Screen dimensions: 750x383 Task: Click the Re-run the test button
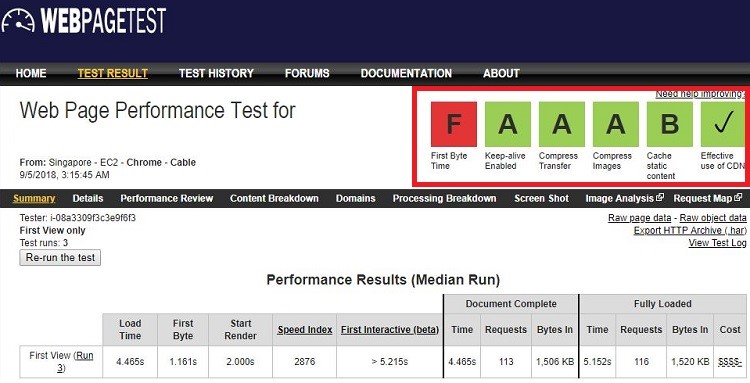60,258
